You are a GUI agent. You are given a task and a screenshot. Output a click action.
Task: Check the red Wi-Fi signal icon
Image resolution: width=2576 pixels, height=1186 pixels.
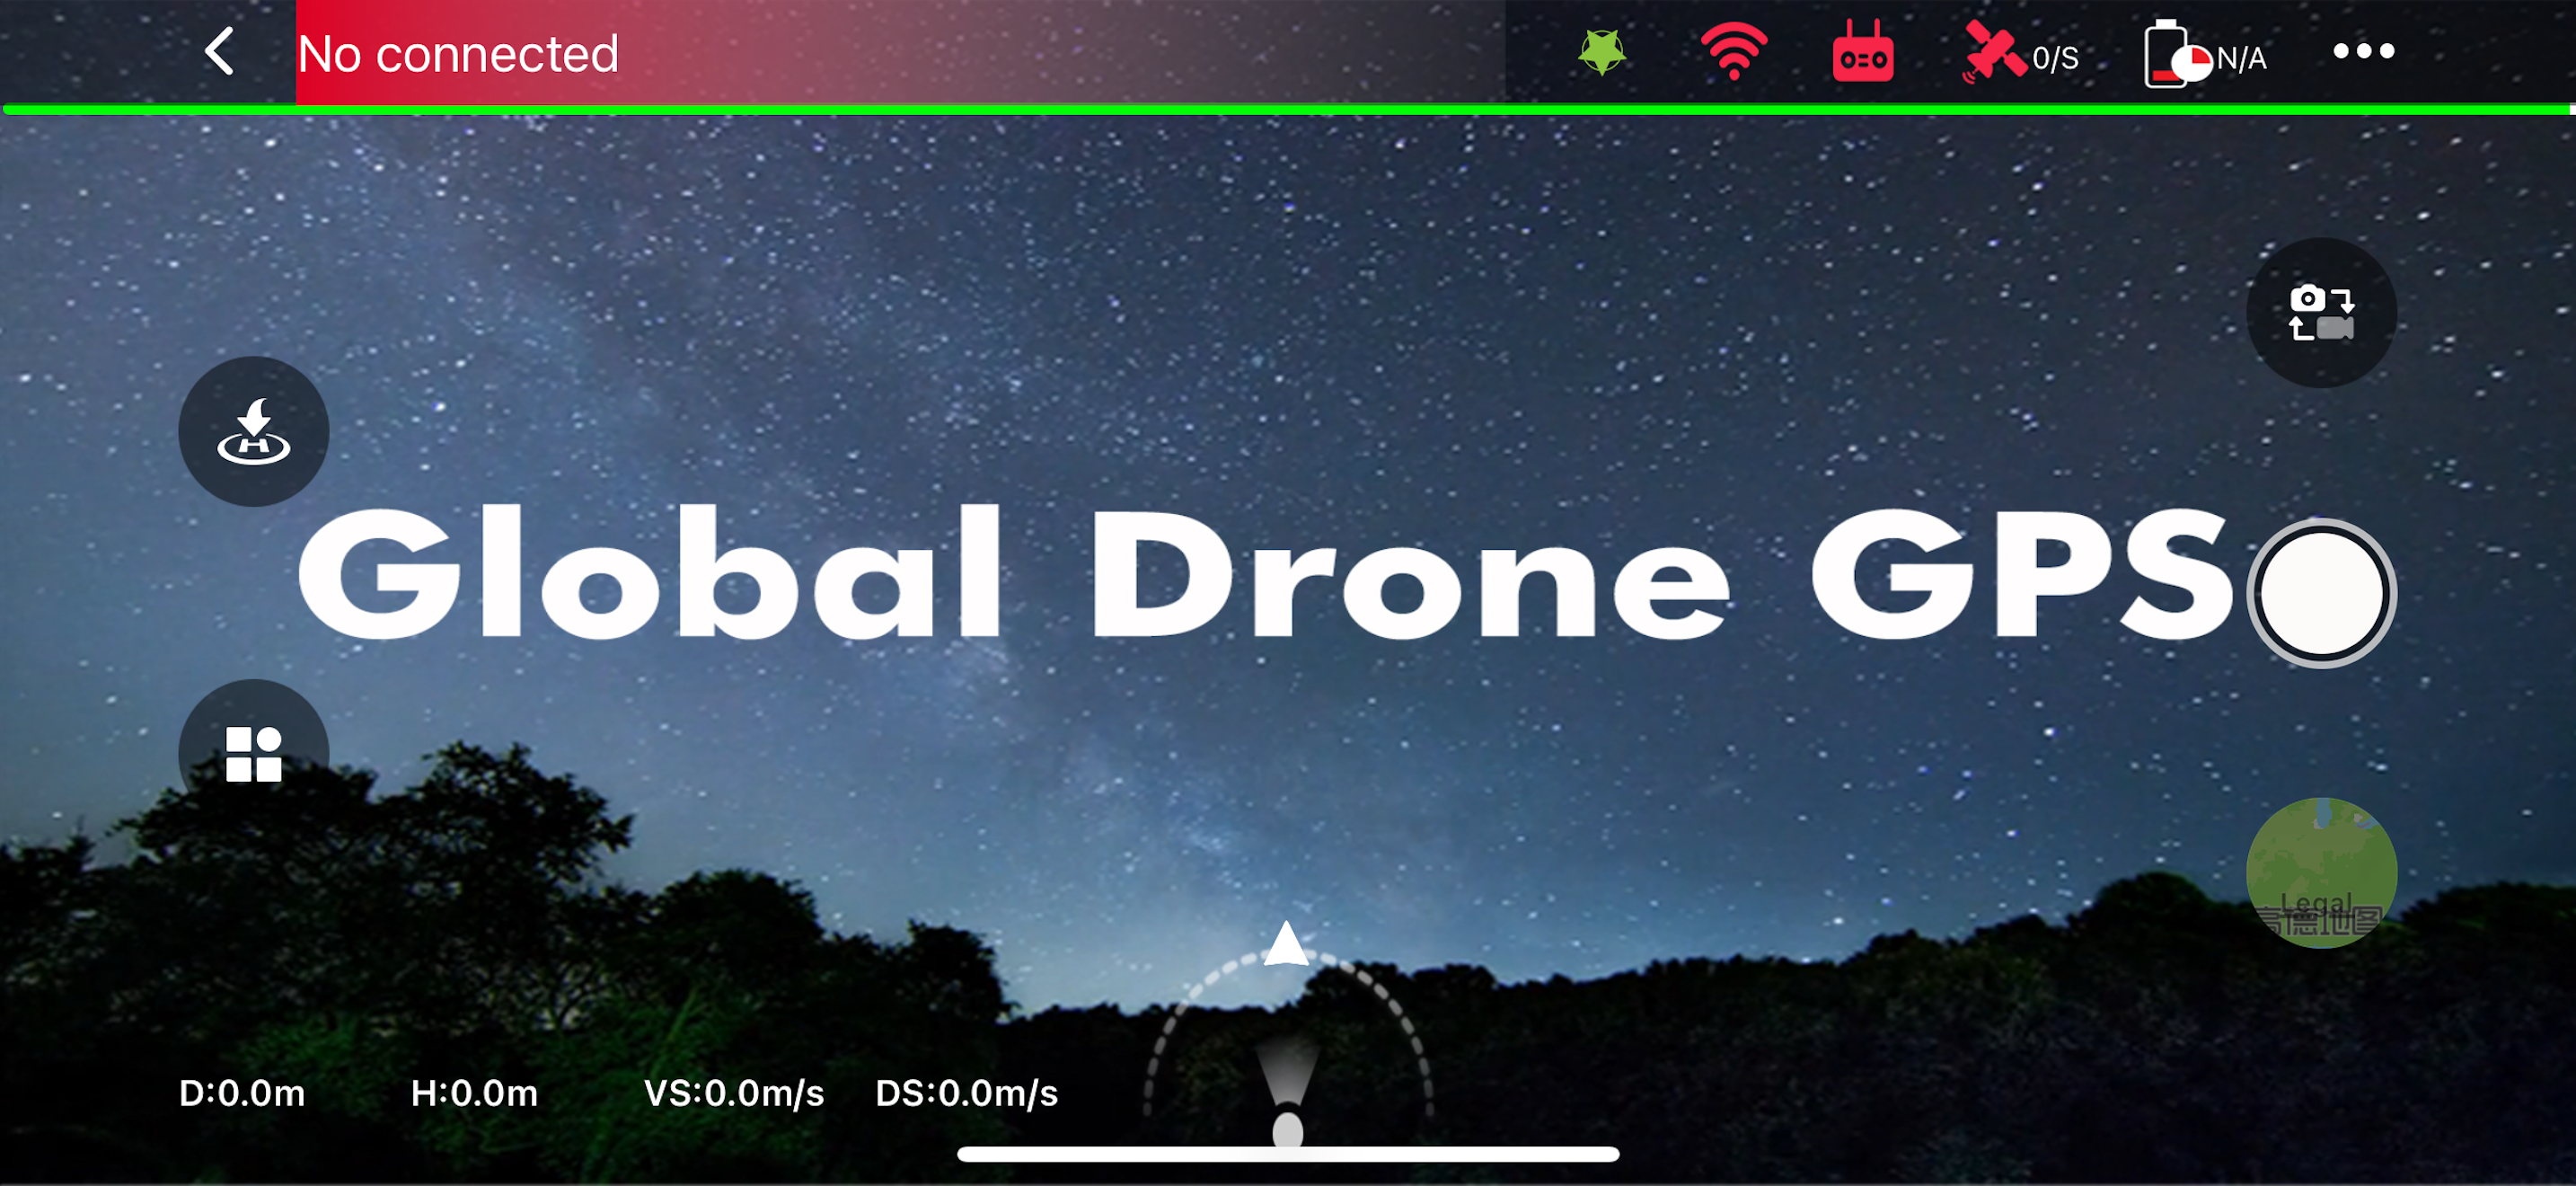(x=1733, y=53)
